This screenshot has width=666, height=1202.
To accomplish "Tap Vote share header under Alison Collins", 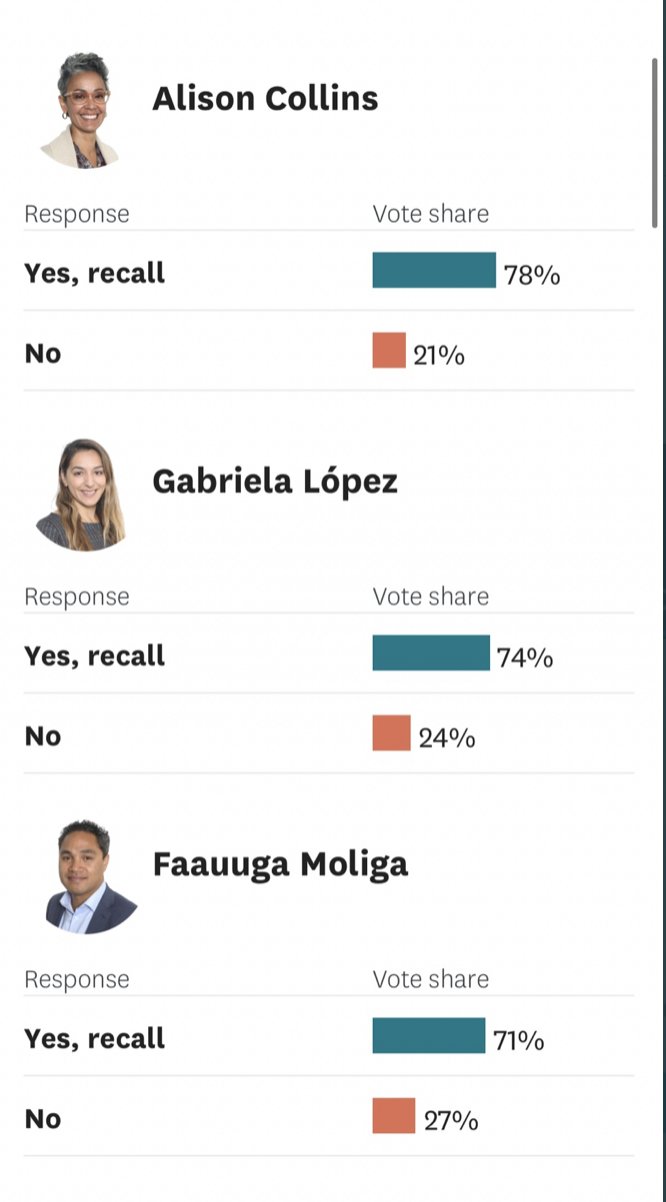I will click(x=431, y=214).
